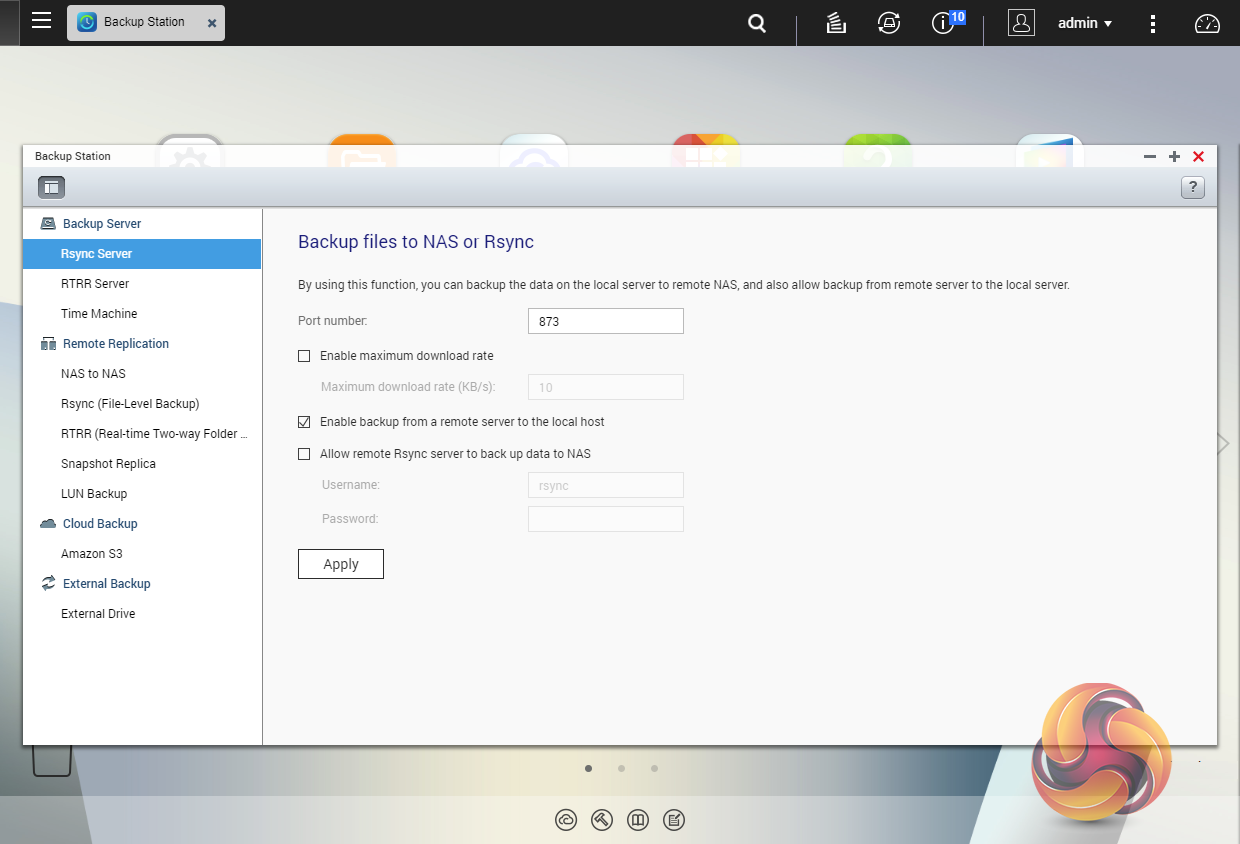1240x844 pixels.
Task: Click the Apply button
Action: 341,564
